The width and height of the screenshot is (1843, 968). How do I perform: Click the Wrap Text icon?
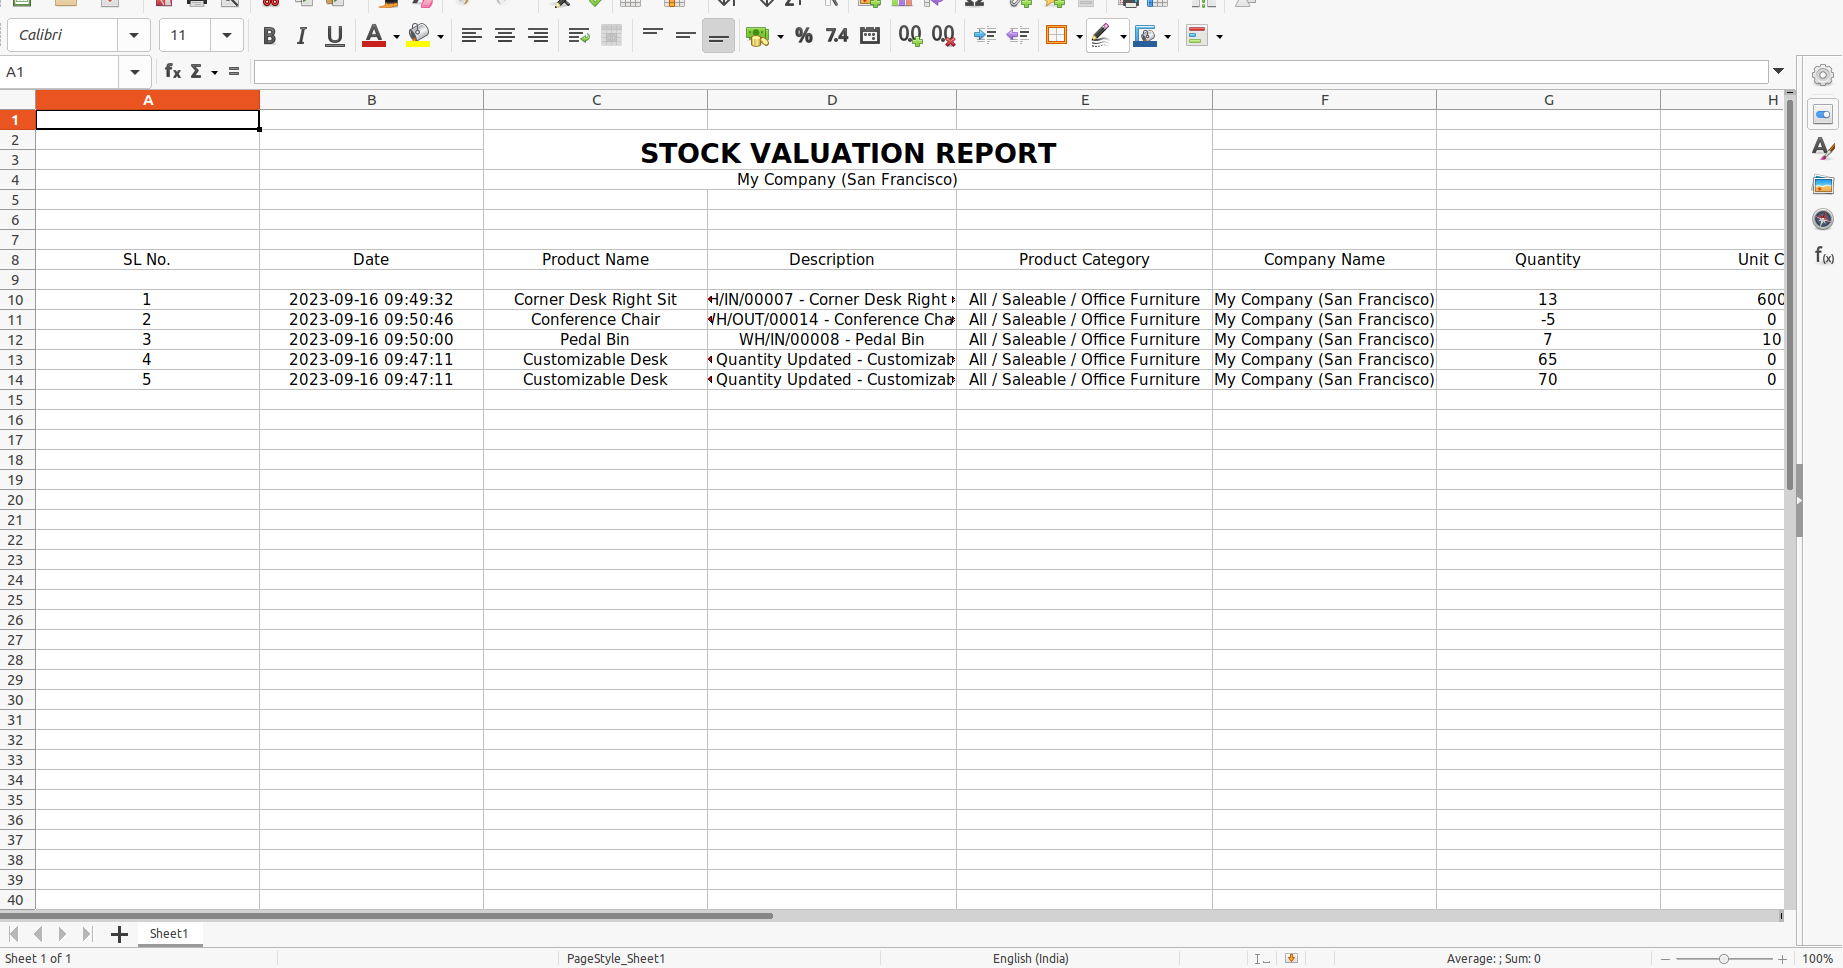point(578,36)
